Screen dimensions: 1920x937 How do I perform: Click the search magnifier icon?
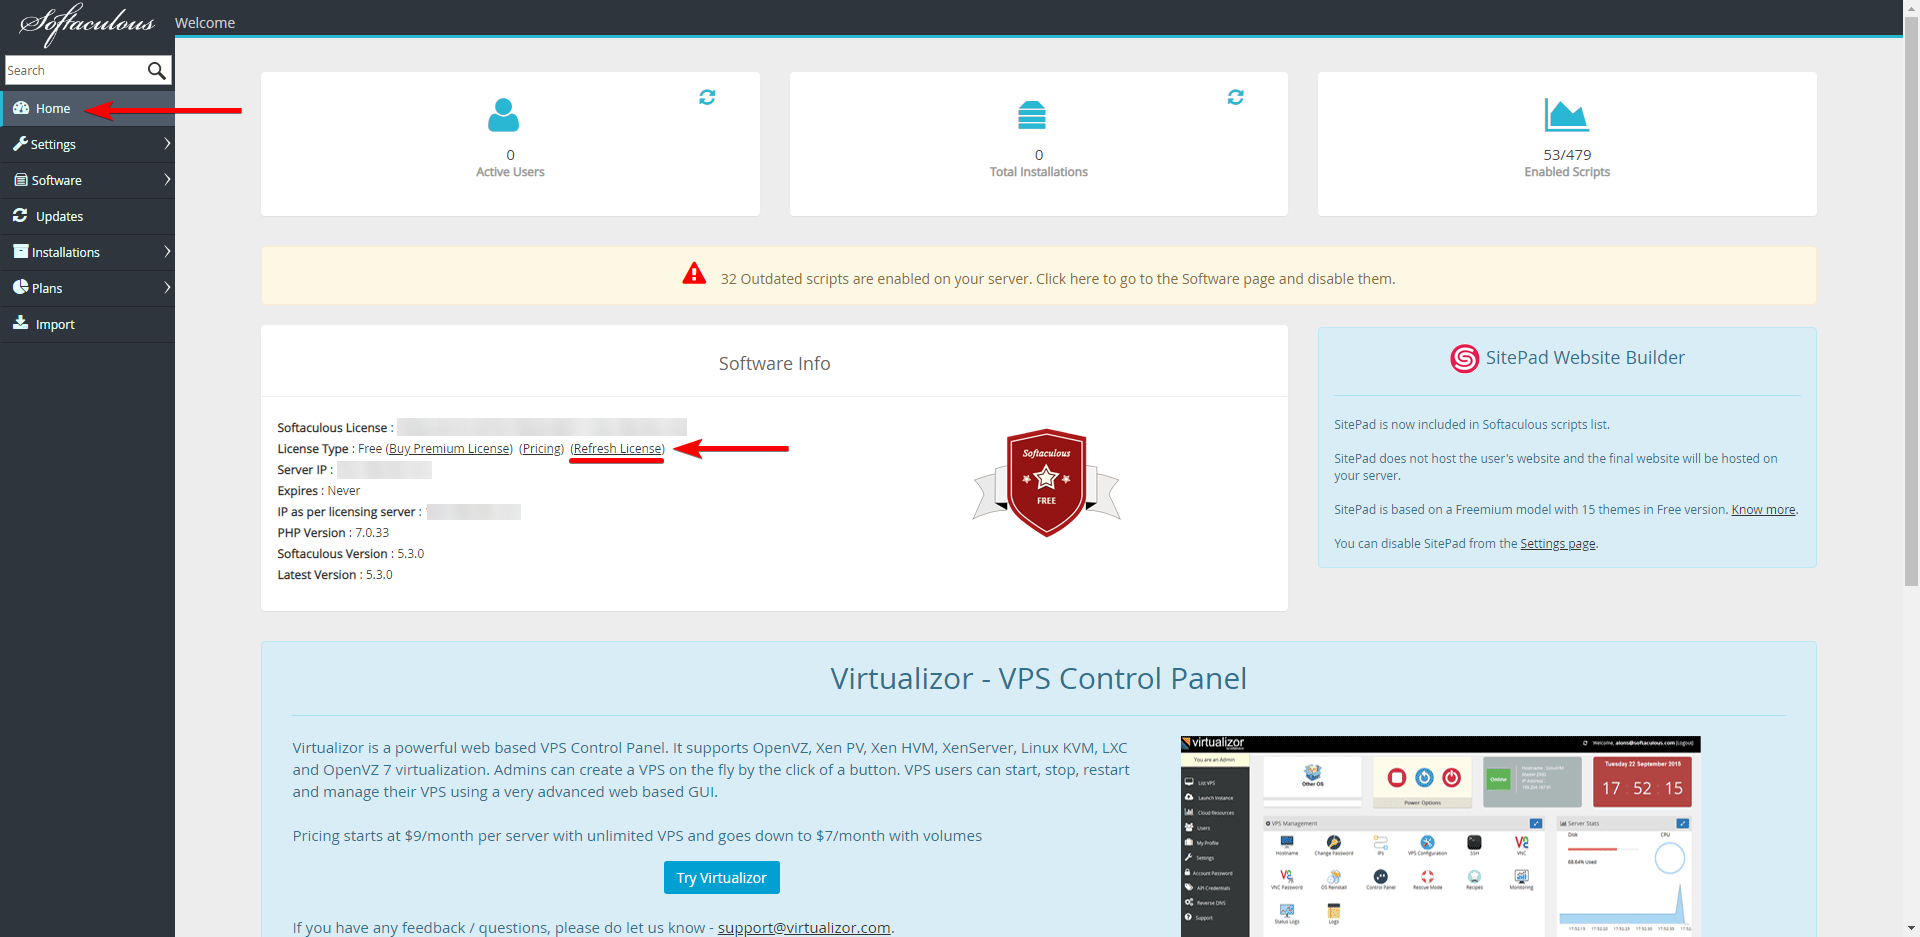coord(157,70)
